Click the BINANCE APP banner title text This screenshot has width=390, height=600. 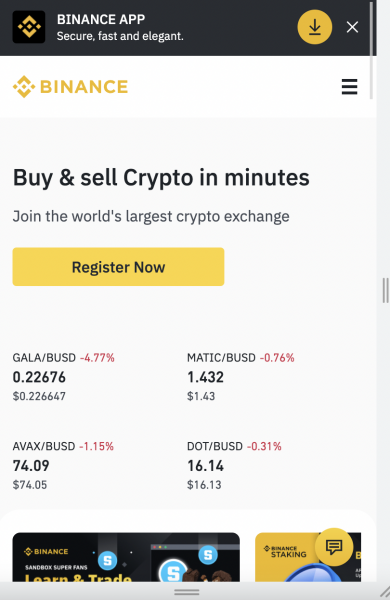(x=101, y=20)
